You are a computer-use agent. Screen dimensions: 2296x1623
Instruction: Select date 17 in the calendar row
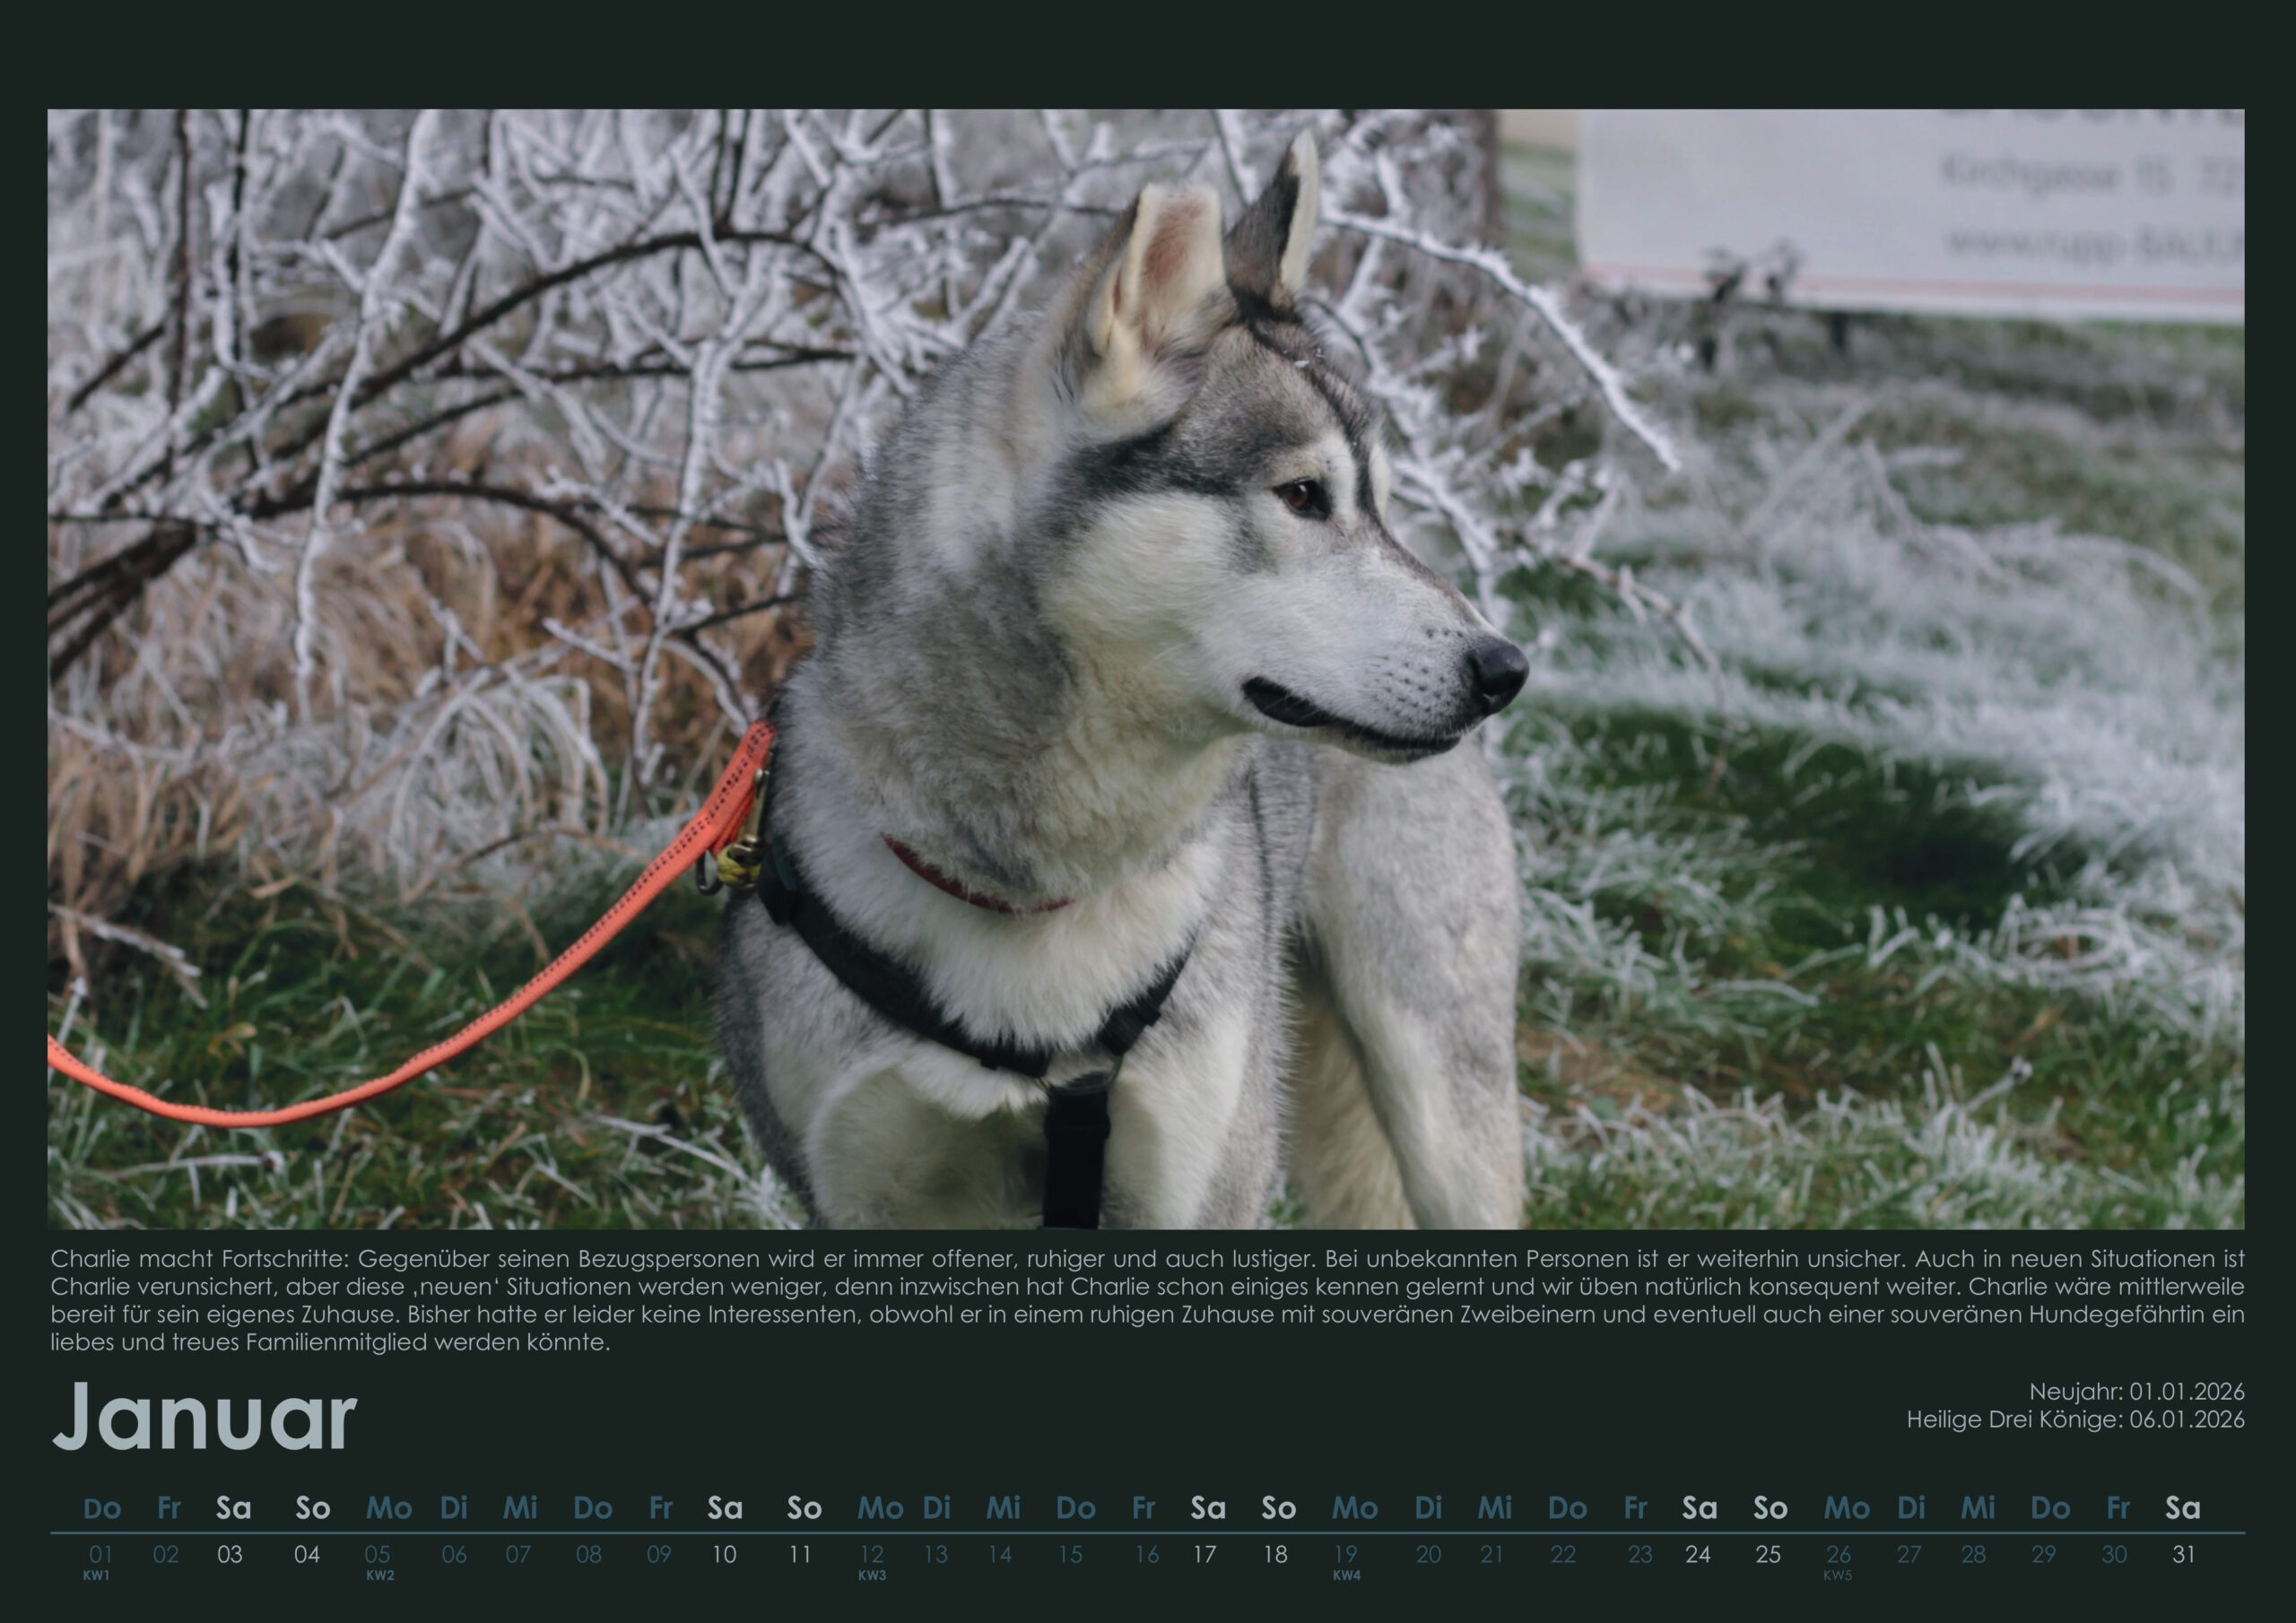(1205, 1554)
